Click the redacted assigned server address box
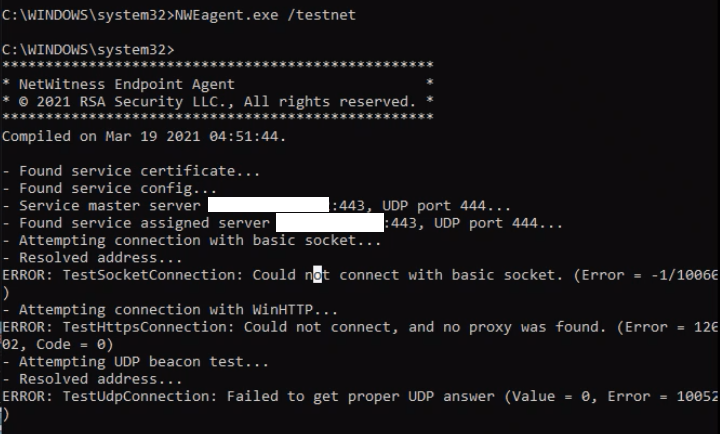The height and width of the screenshot is (434, 720). coord(330,222)
